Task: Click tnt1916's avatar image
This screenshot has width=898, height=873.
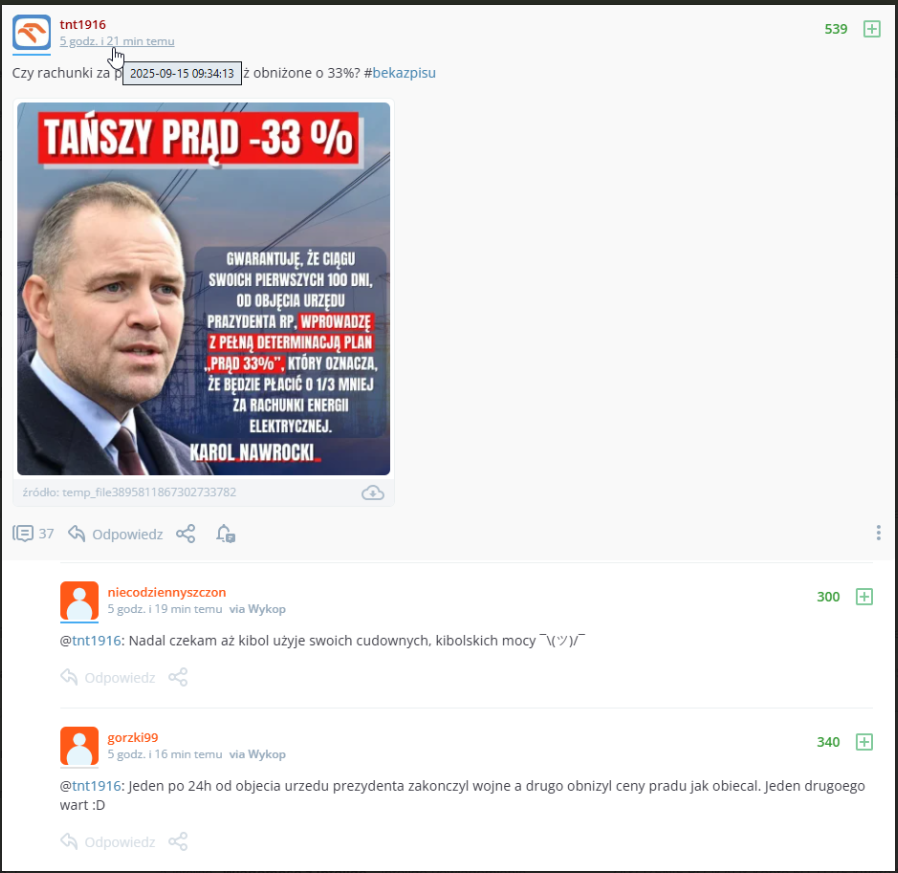Action: [31, 33]
